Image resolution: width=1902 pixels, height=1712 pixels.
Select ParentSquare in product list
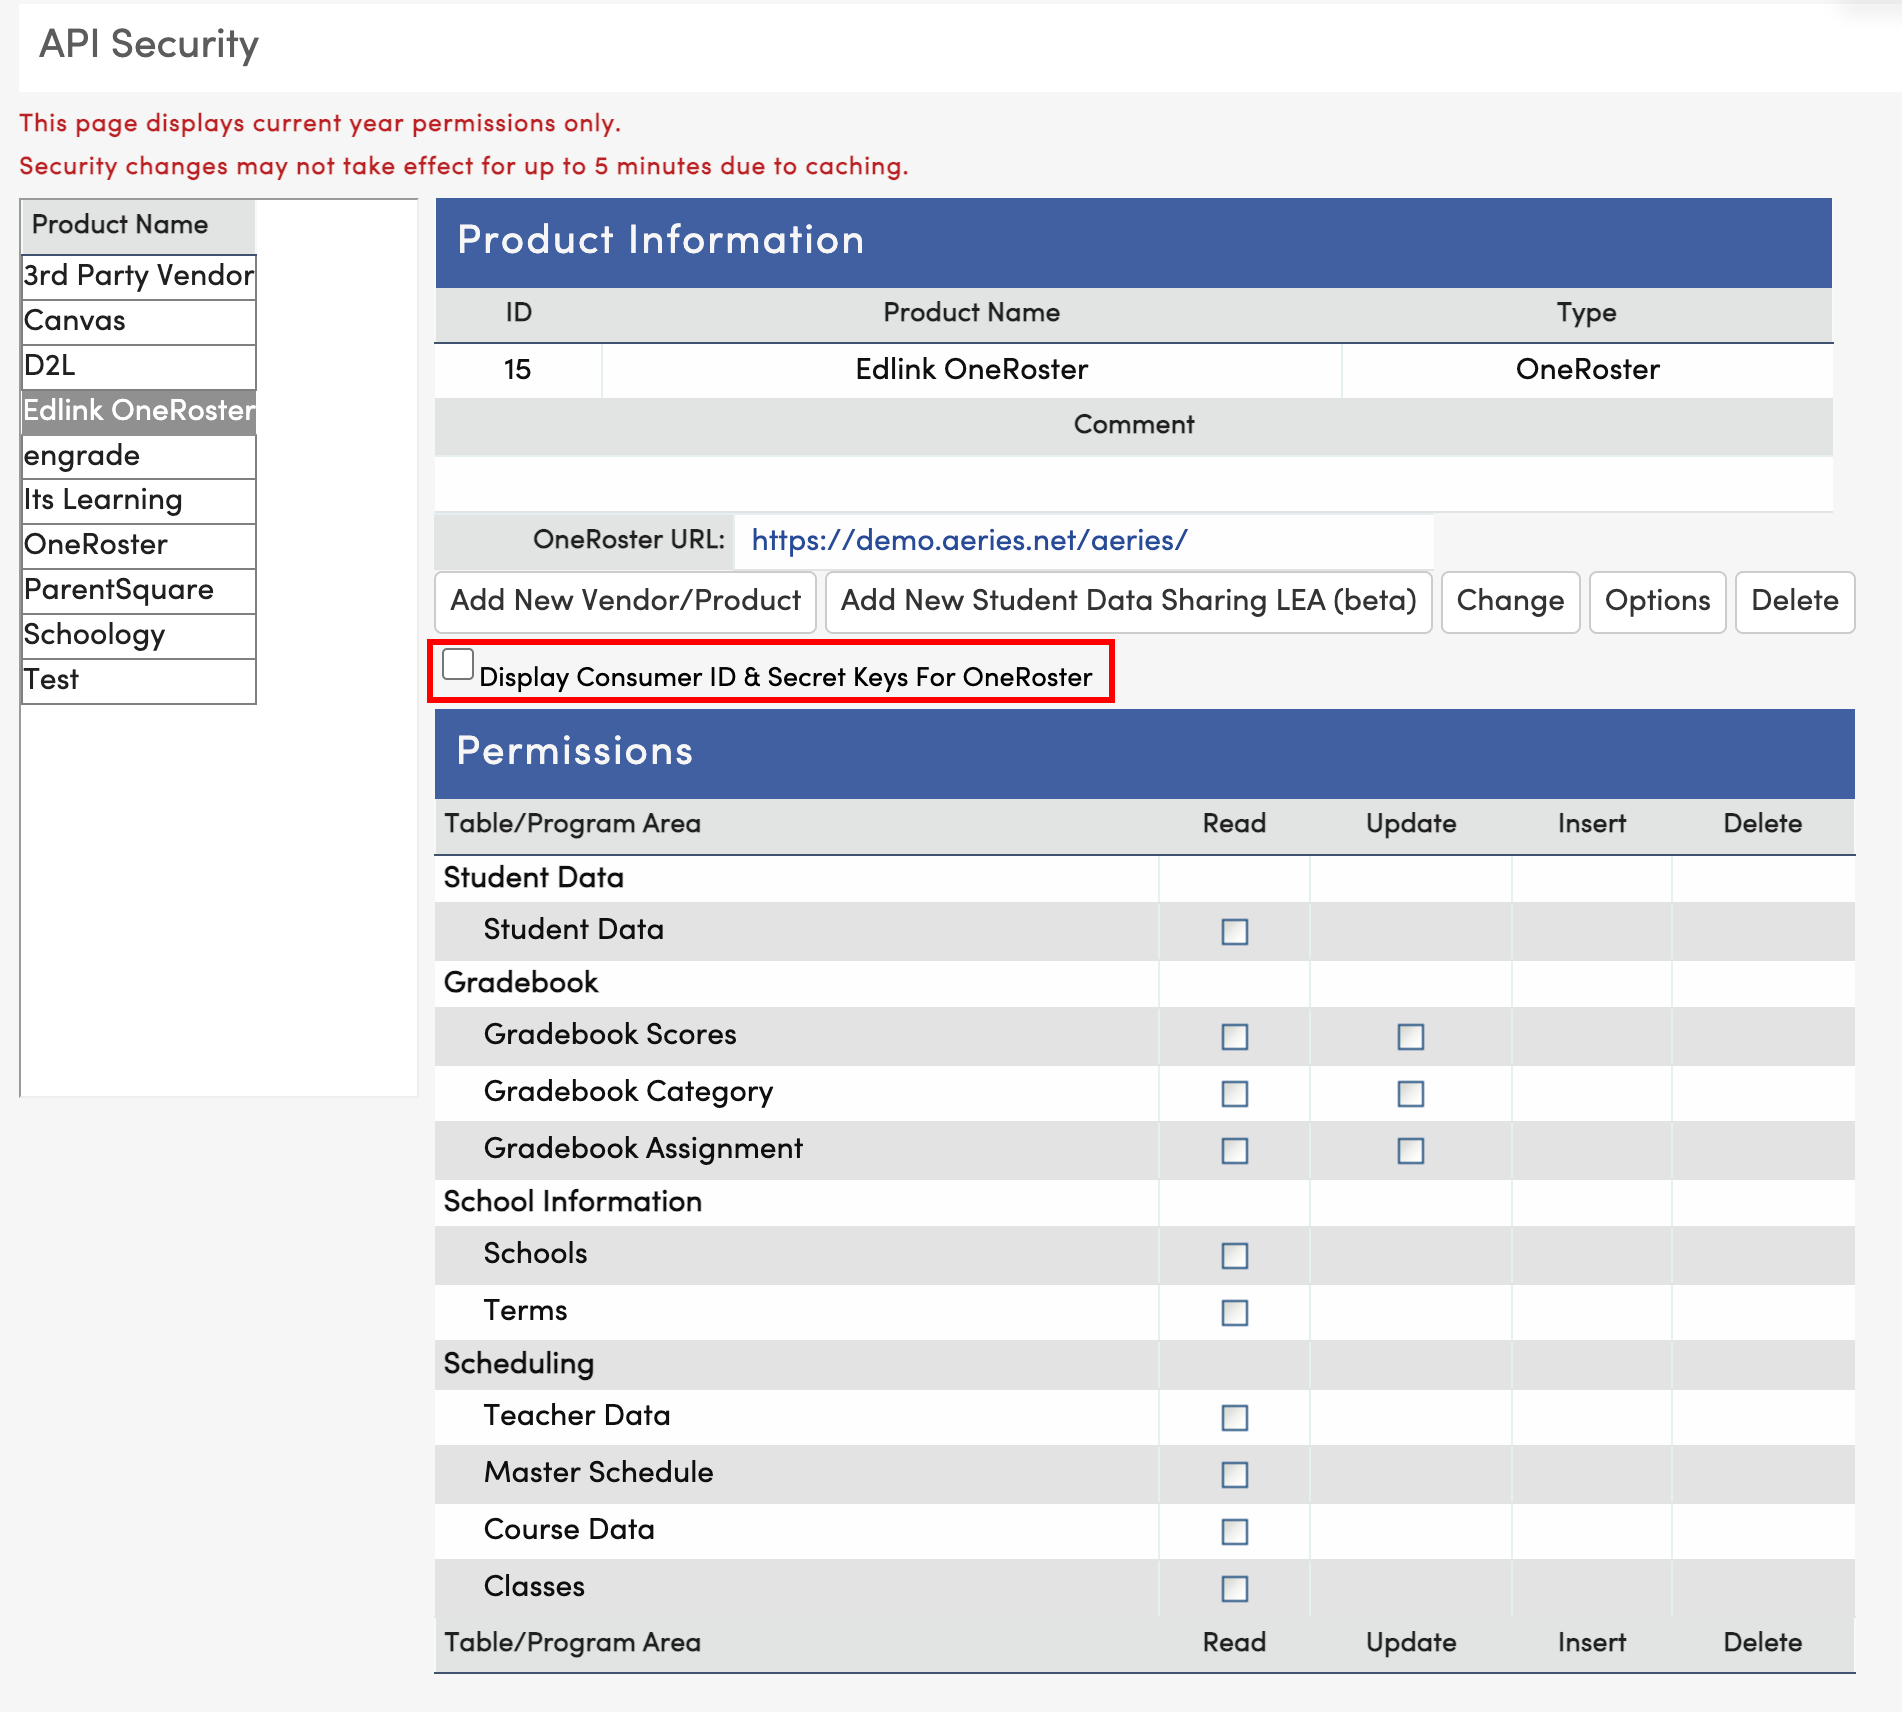tap(139, 590)
